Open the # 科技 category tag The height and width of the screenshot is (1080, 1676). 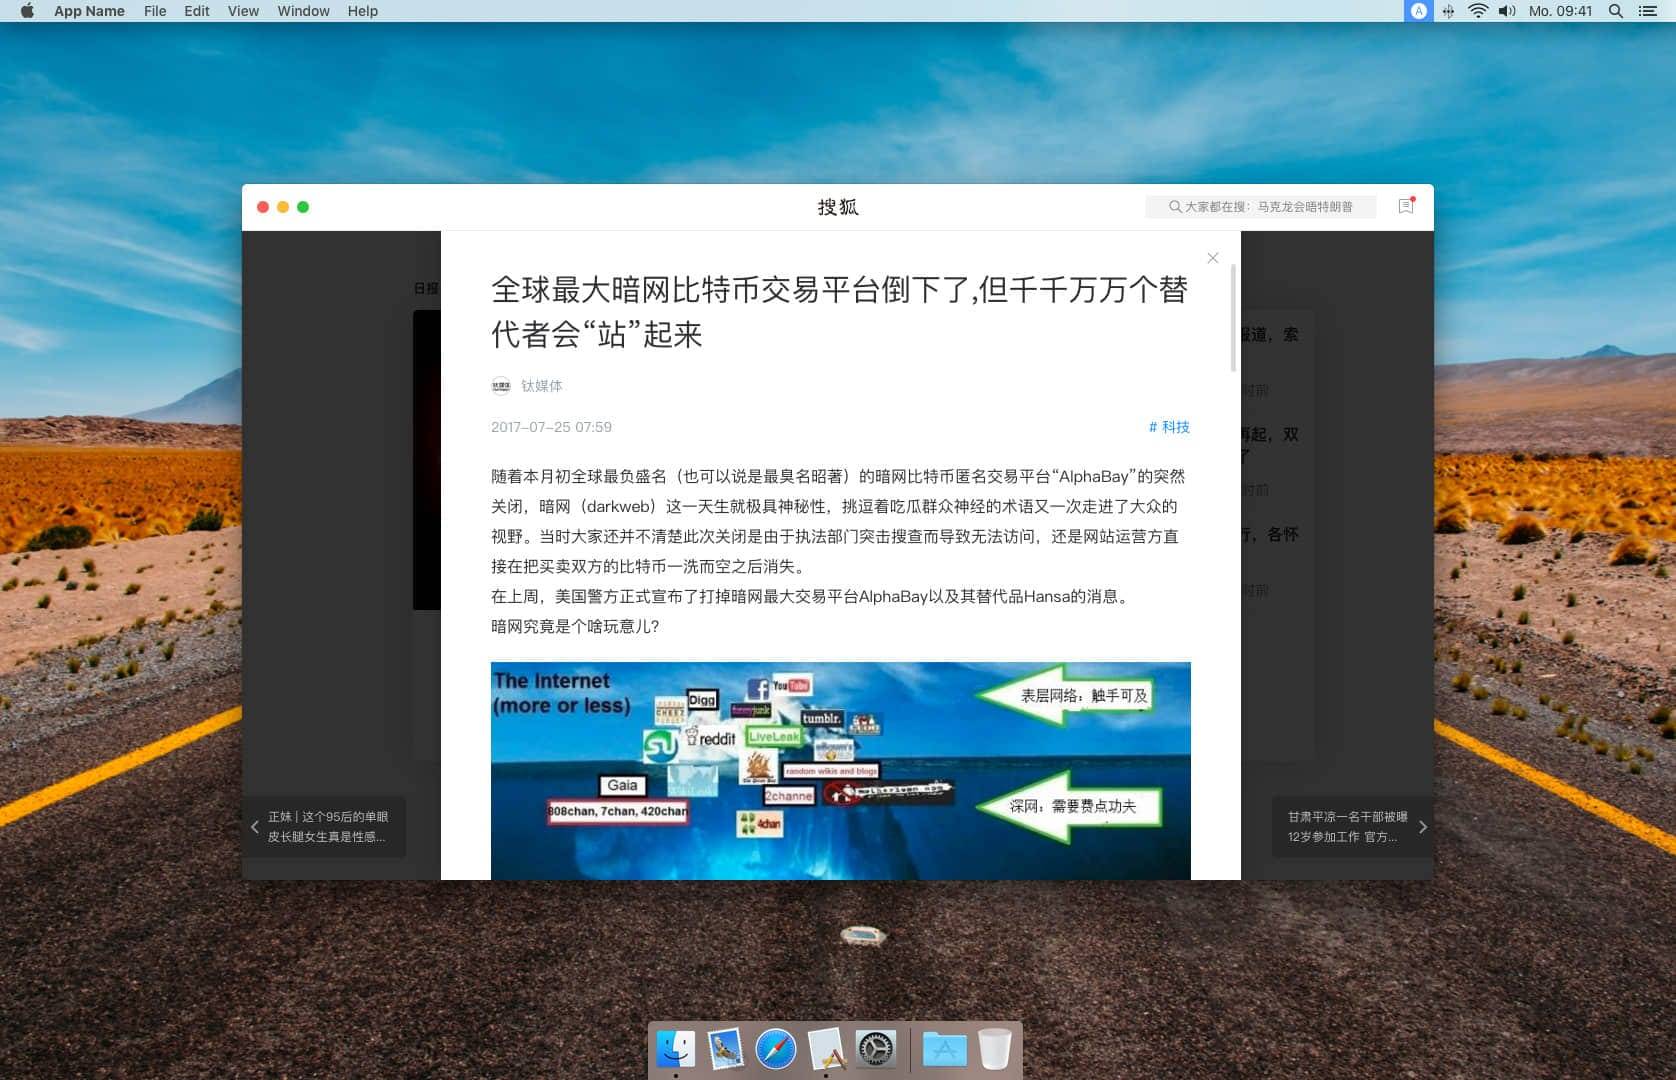pos(1169,427)
